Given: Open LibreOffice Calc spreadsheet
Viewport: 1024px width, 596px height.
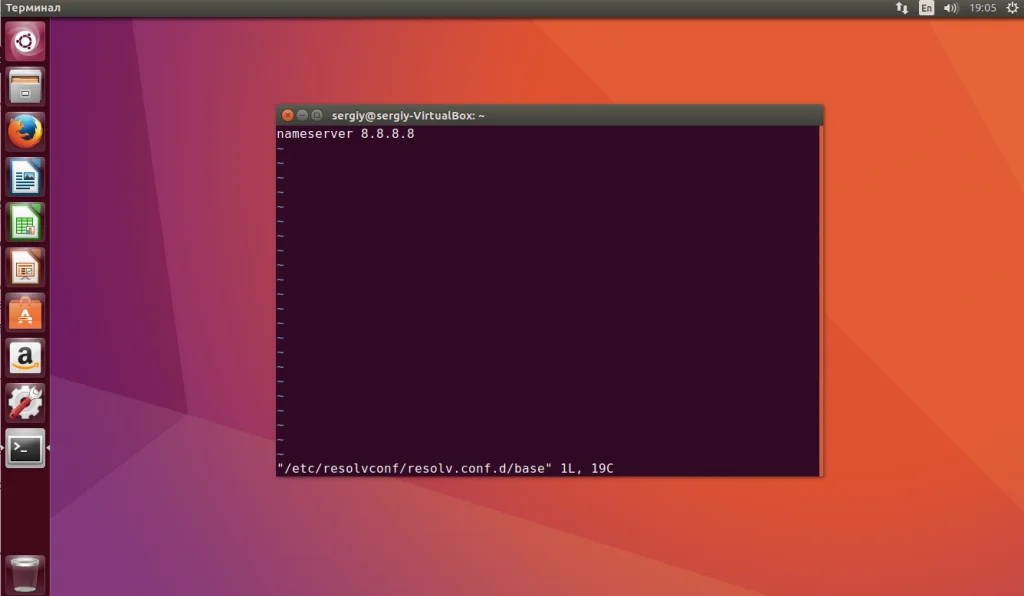Looking at the screenshot, I should point(25,222).
